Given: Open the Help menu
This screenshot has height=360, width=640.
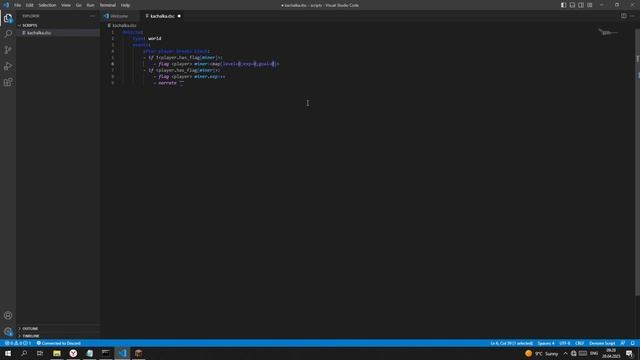Looking at the screenshot, I should click(x=125, y=5).
